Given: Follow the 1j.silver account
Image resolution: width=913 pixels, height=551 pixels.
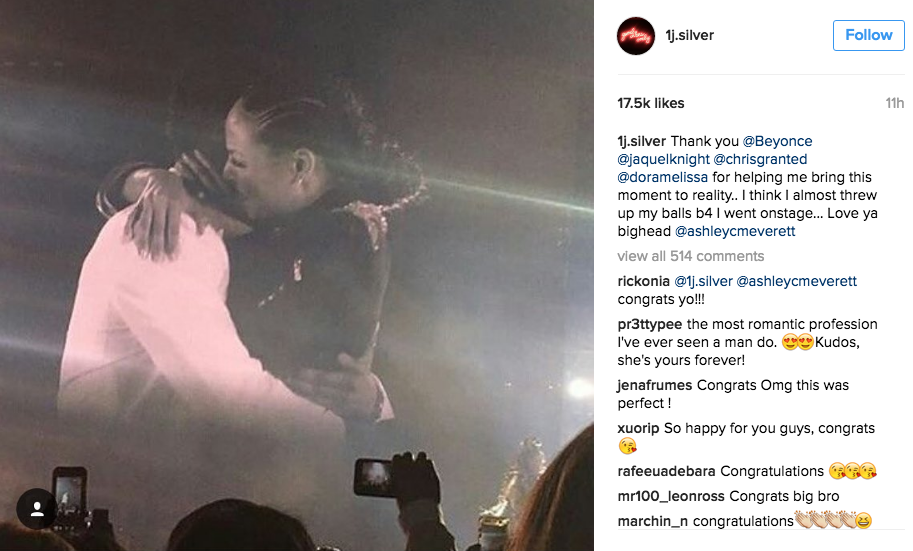Looking at the screenshot, I should coord(868,35).
